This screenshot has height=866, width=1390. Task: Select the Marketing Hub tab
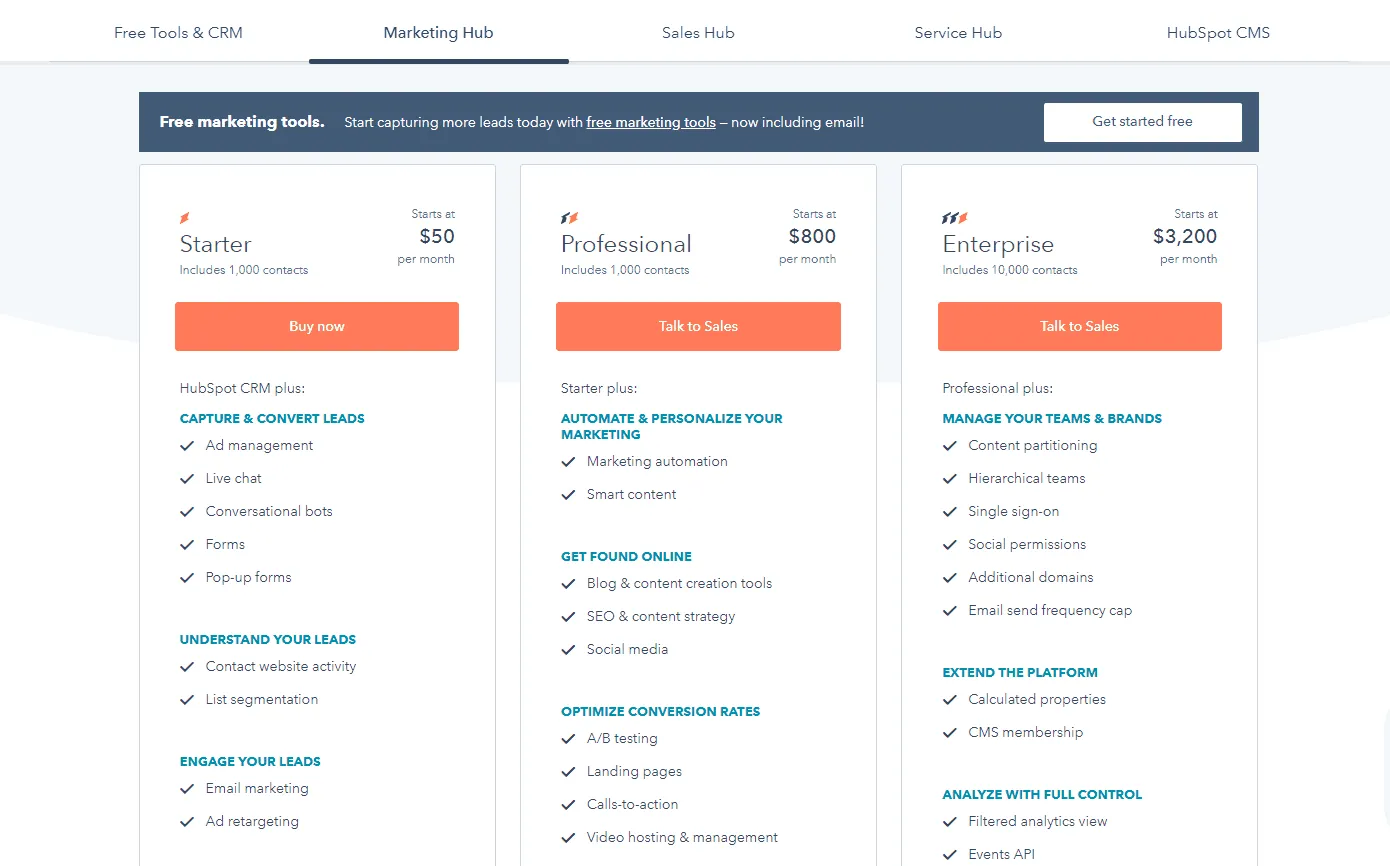[438, 32]
